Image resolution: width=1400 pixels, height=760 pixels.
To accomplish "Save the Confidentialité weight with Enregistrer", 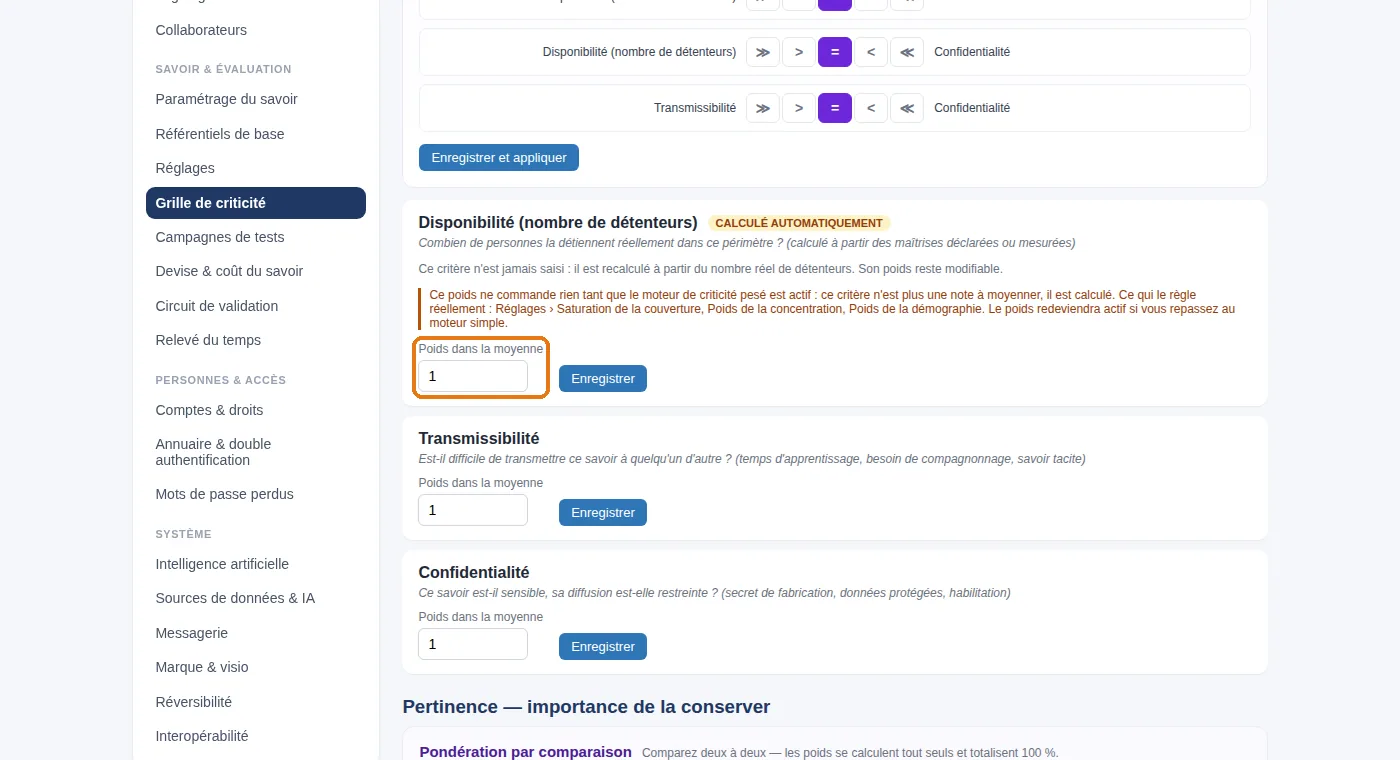I will pyautogui.click(x=603, y=647).
